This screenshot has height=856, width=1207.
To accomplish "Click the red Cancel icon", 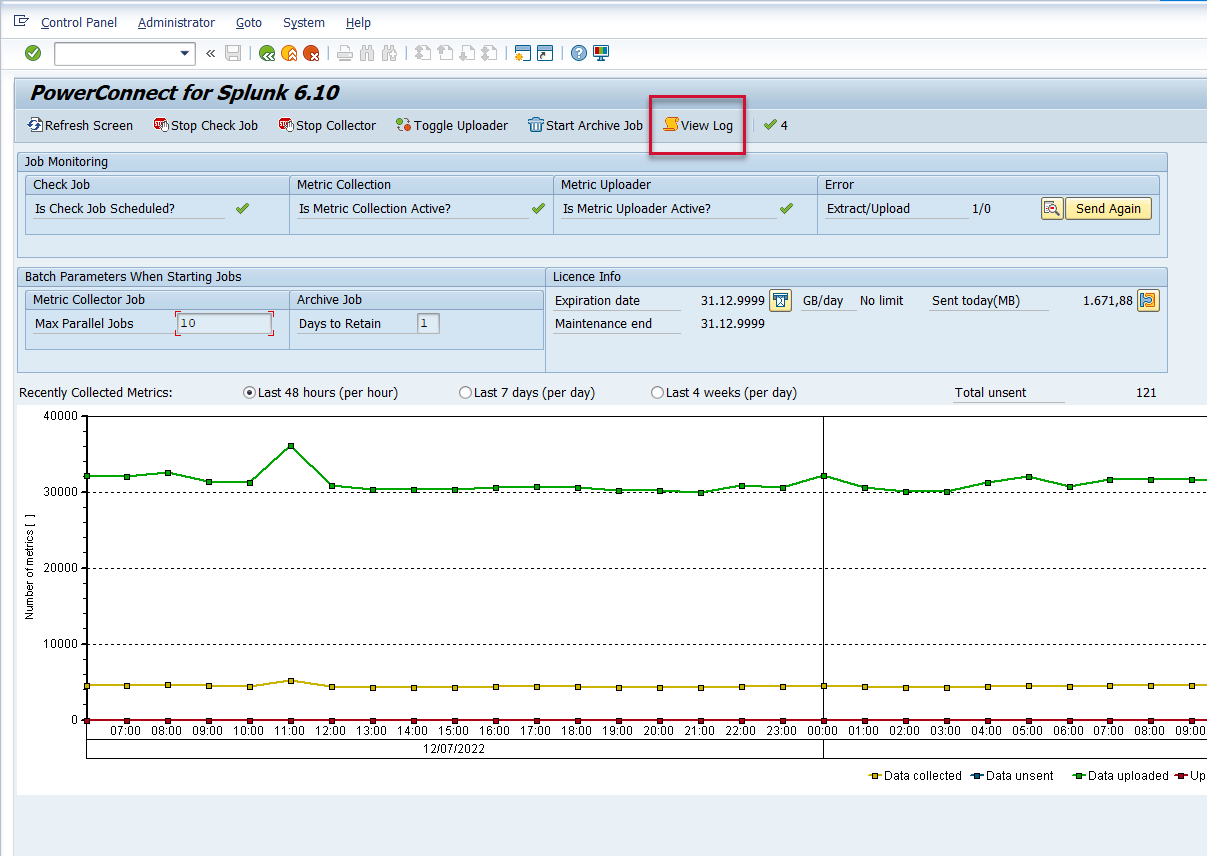I will tap(311, 53).
